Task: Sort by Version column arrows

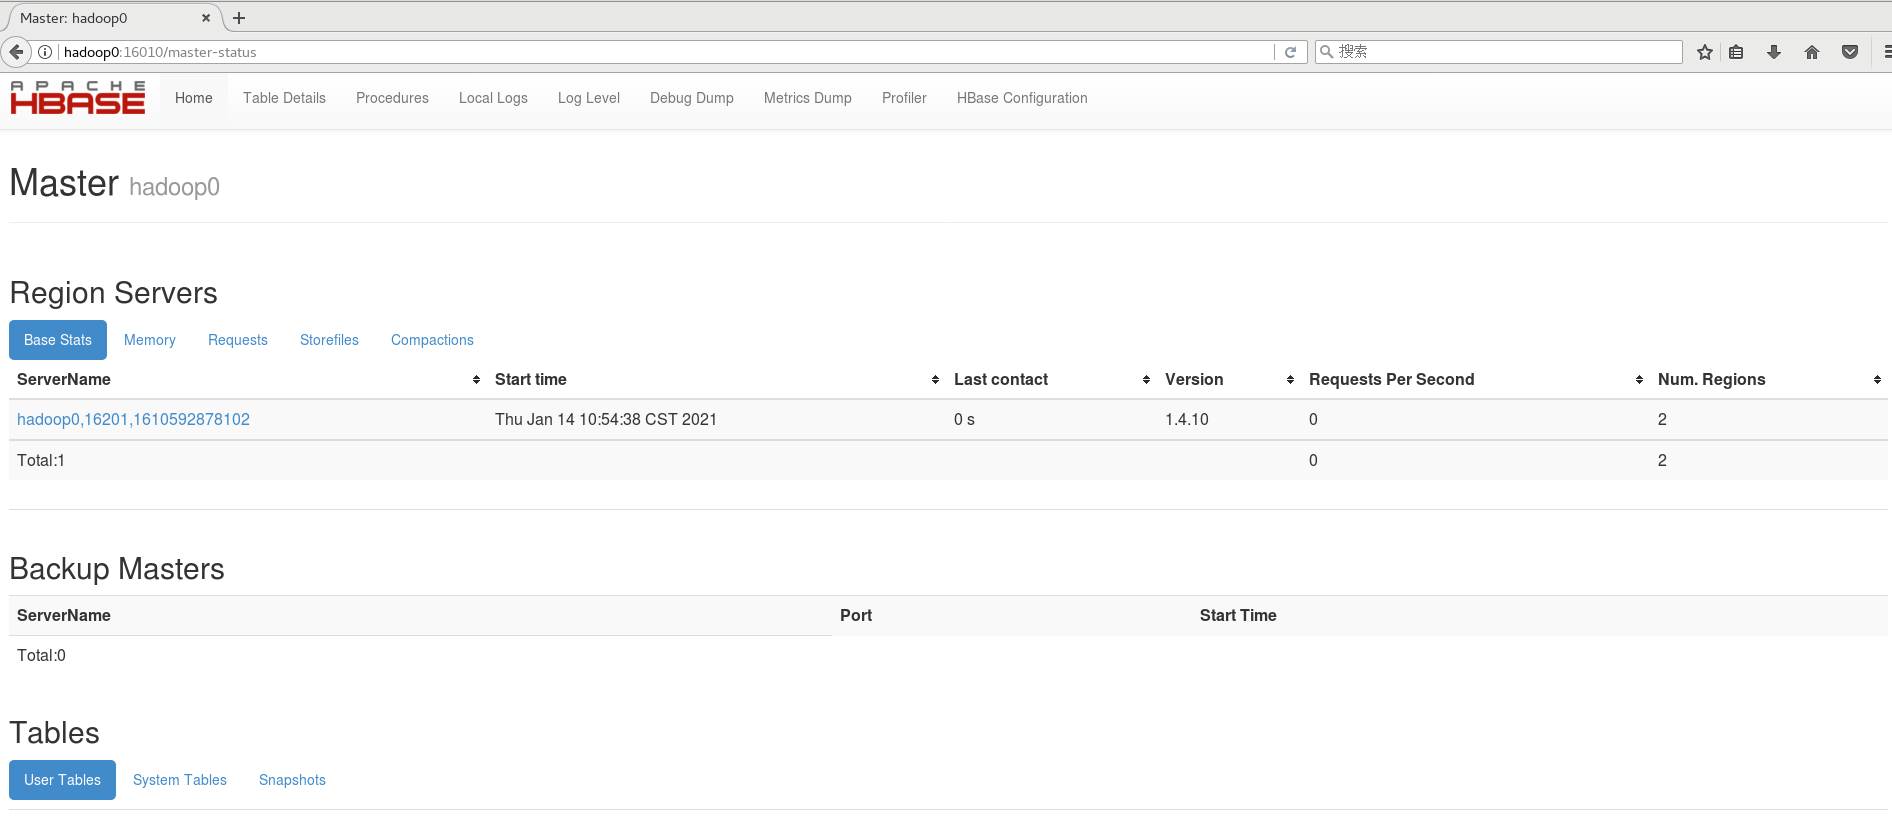Action: click(x=1290, y=380)
